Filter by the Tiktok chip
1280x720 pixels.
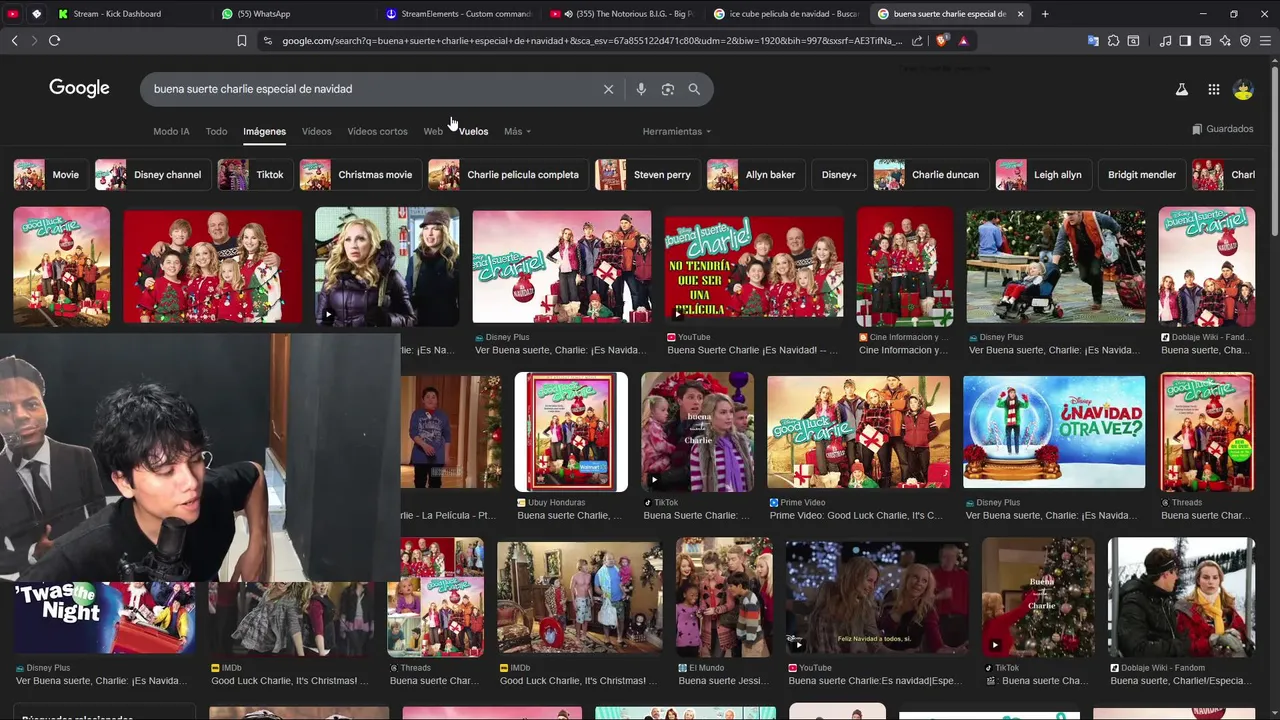tap(255, 174)
